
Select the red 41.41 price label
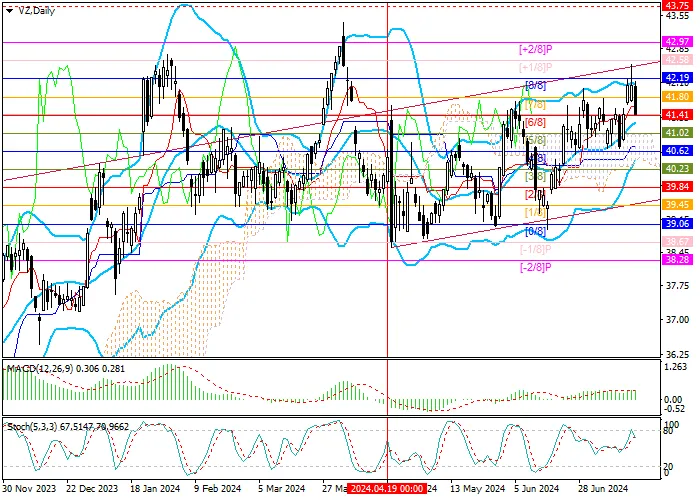(677, 115)
